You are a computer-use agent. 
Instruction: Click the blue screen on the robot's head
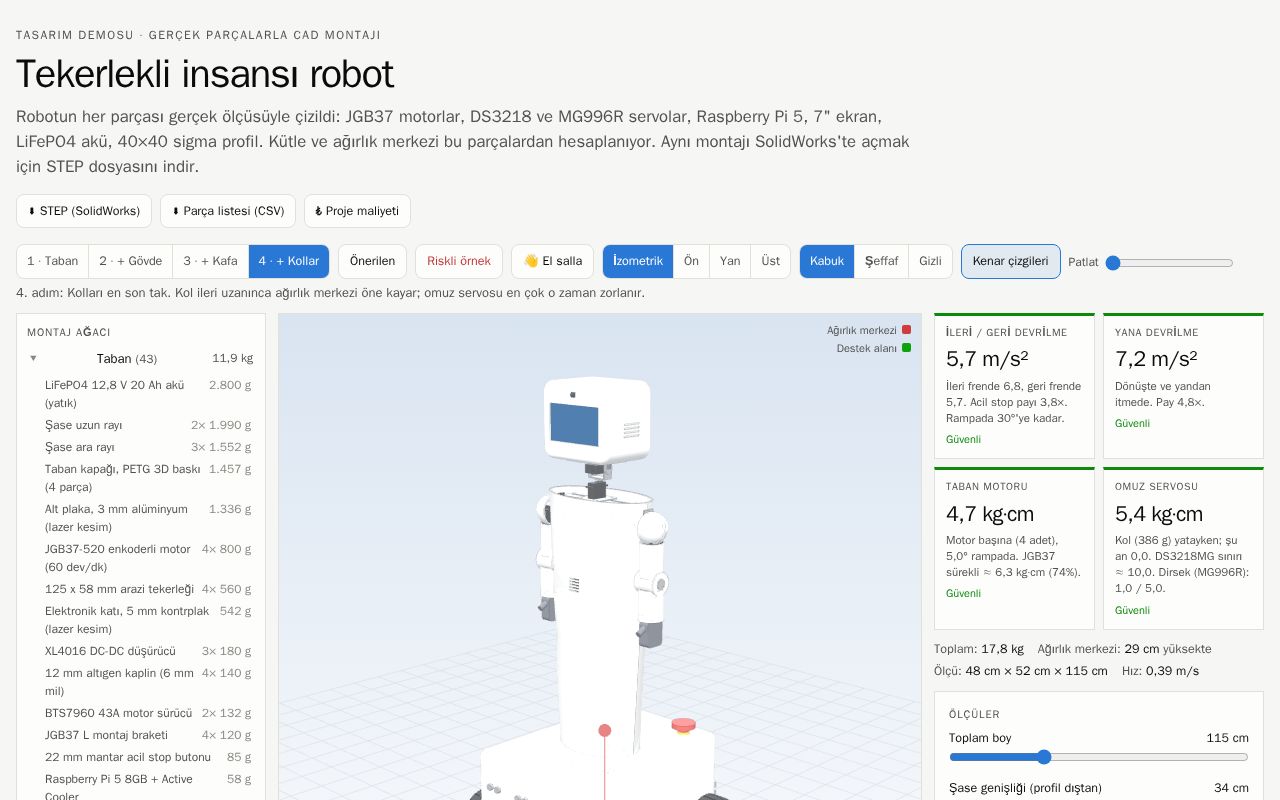click(574, 424)
